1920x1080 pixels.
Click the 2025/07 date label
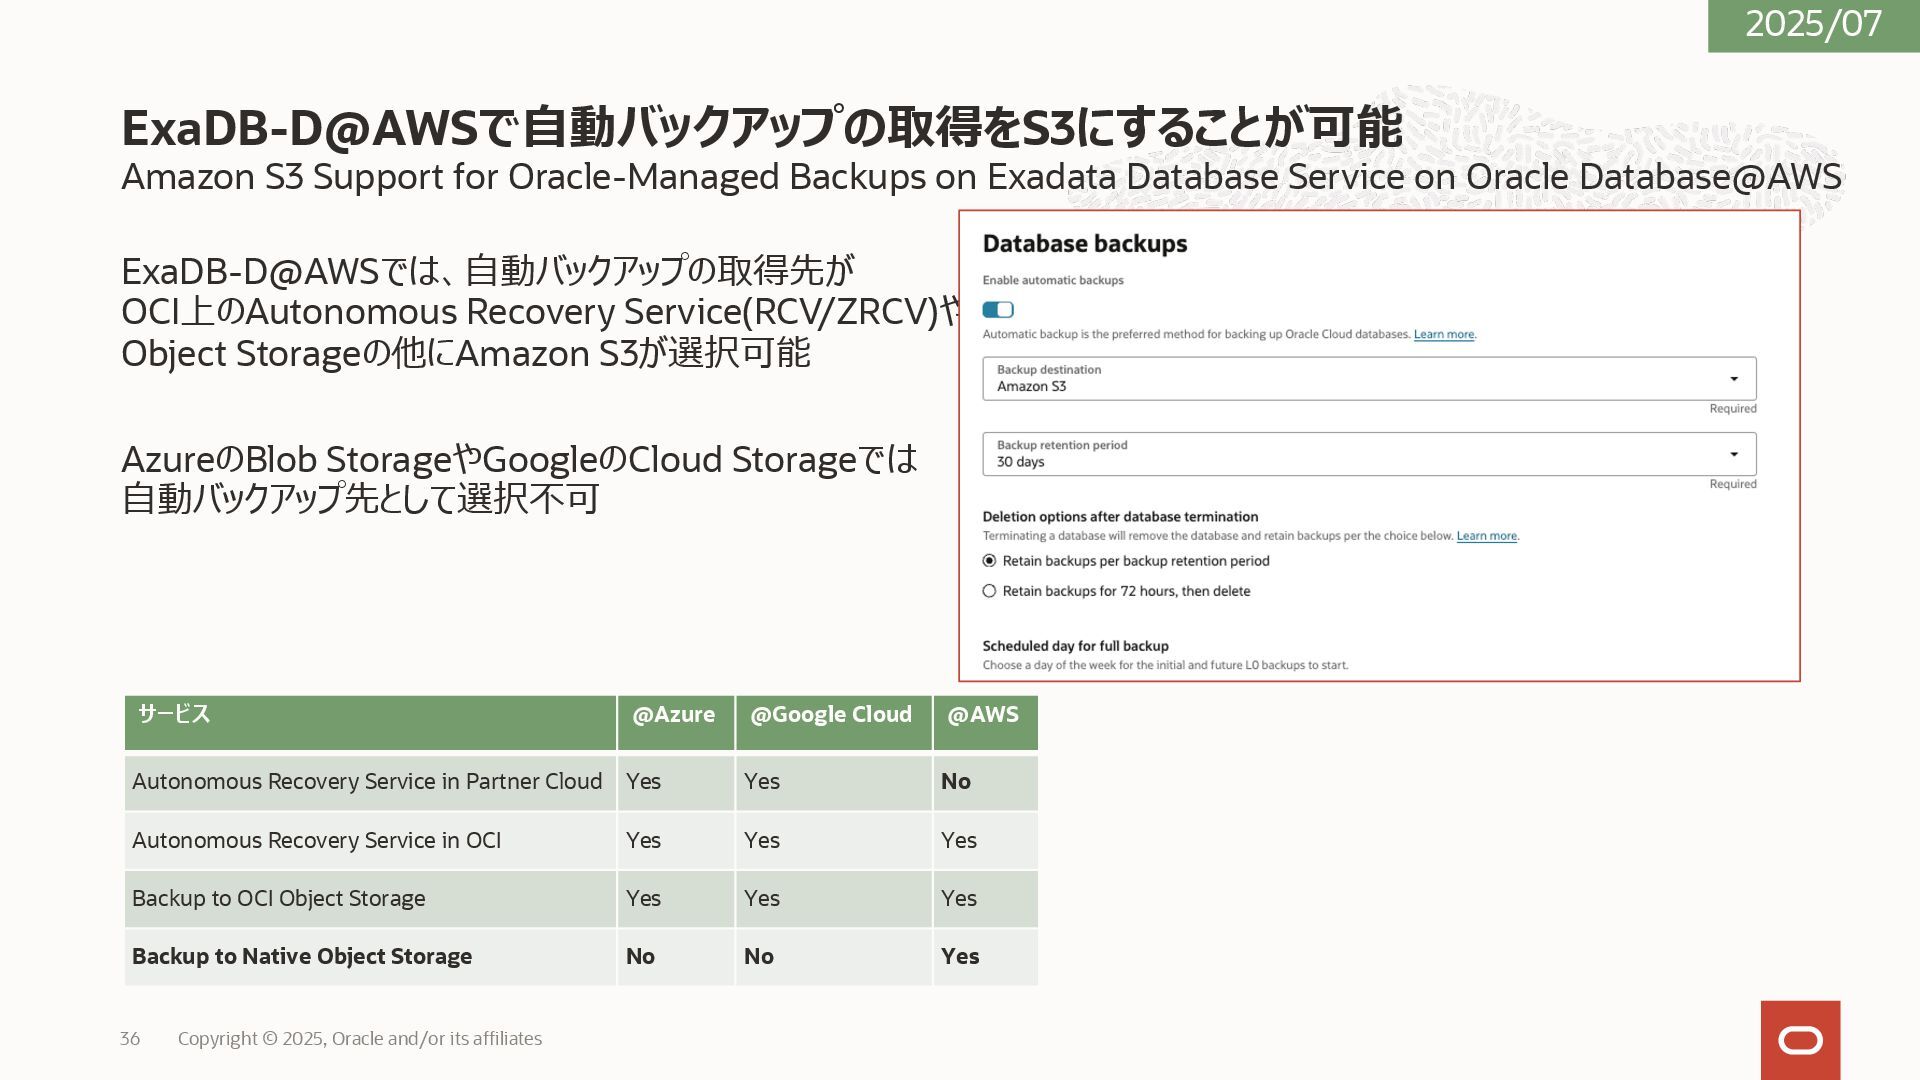(x=1813, y=24)
